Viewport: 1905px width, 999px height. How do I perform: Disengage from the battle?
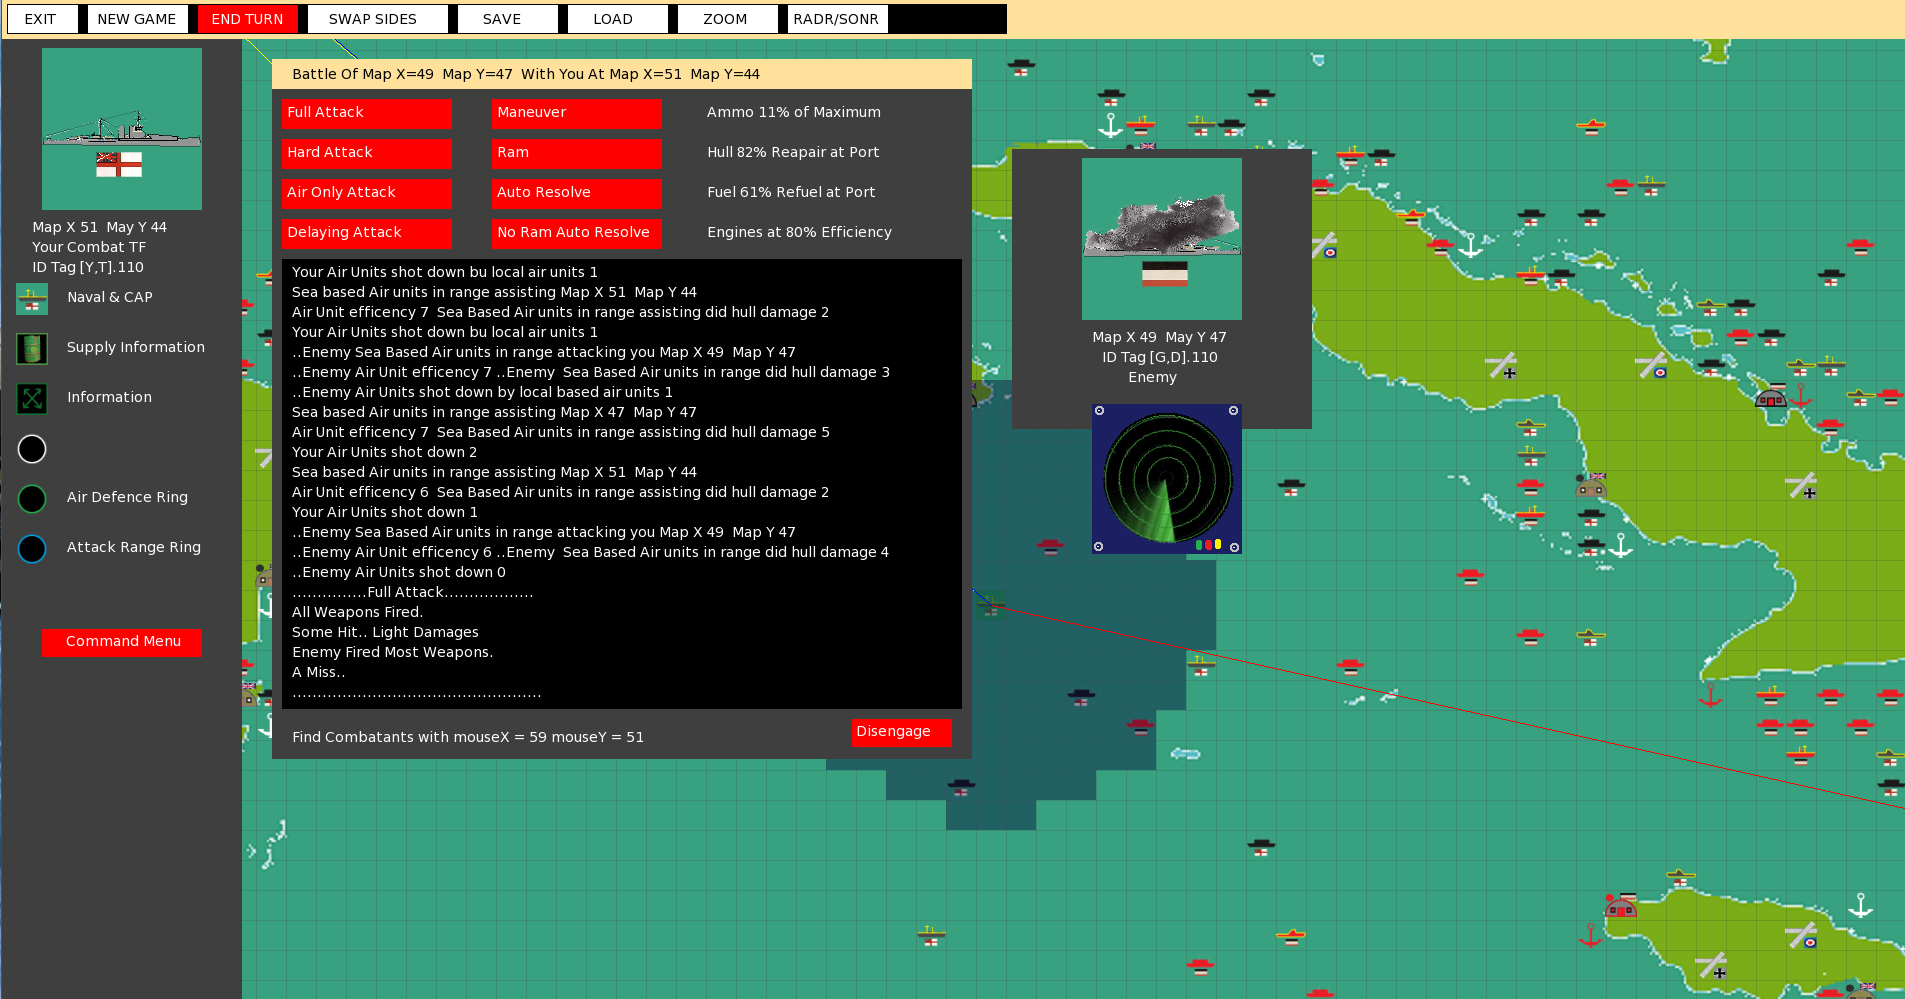901,733
